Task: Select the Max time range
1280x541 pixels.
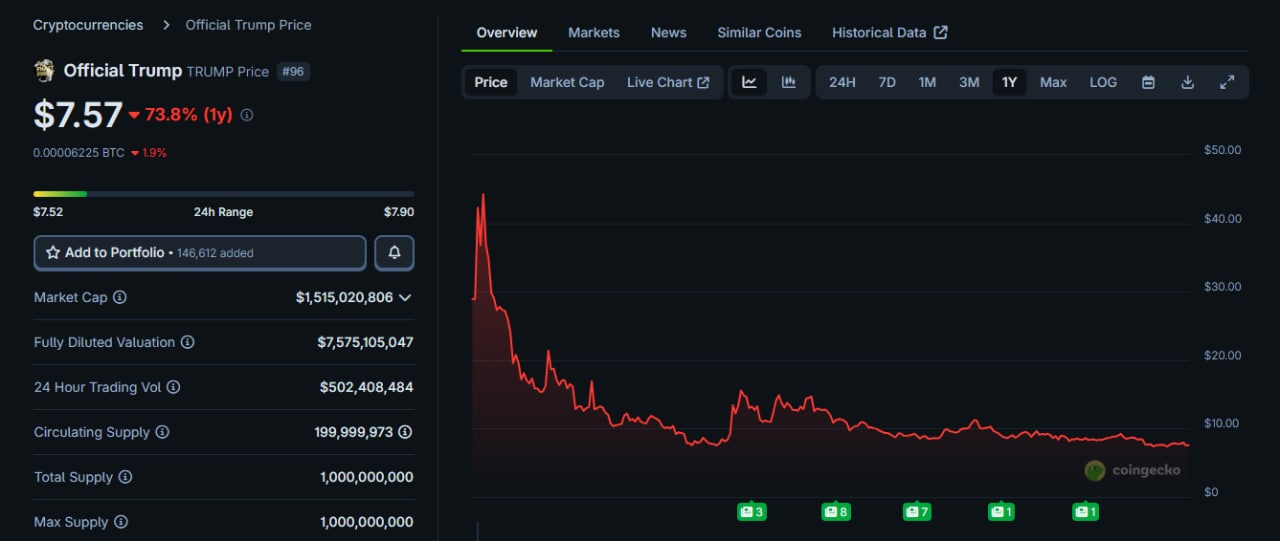Action: tap(1053, 82)
